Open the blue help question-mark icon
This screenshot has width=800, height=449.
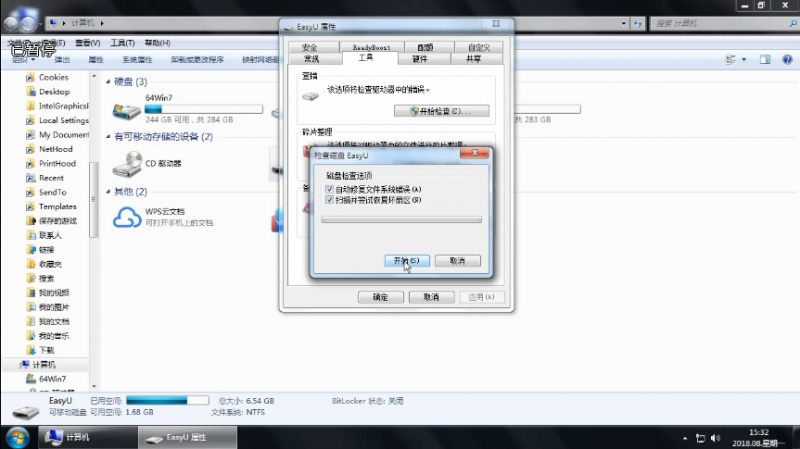pyautogui.click(x=787, y=60)
